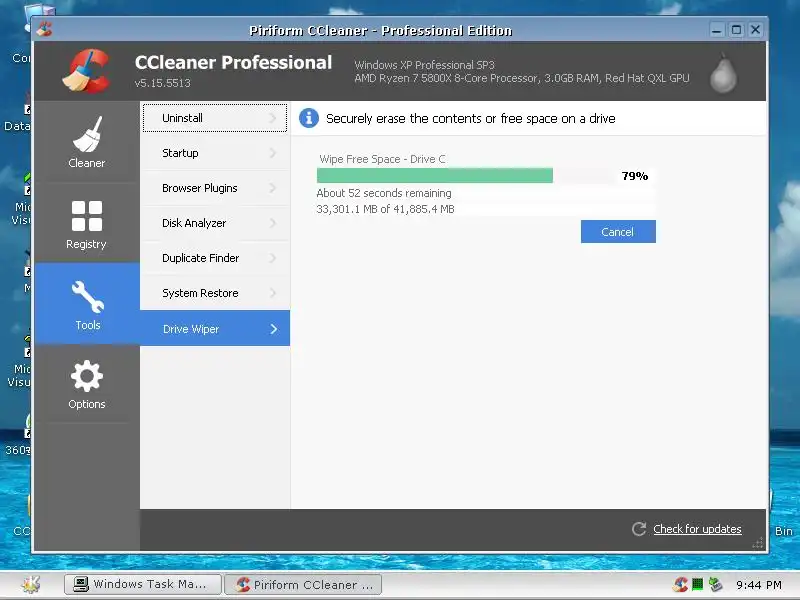Click the Check for updates link
Viewport: 800px width, 600px height.
click(x=697, y=529)
